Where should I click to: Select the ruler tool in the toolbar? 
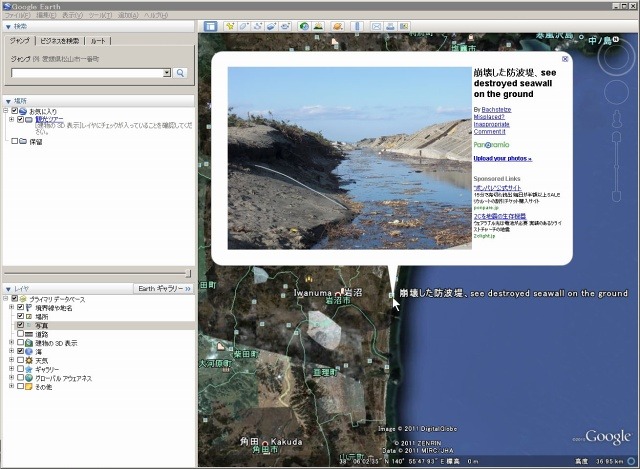click(357, 27)
